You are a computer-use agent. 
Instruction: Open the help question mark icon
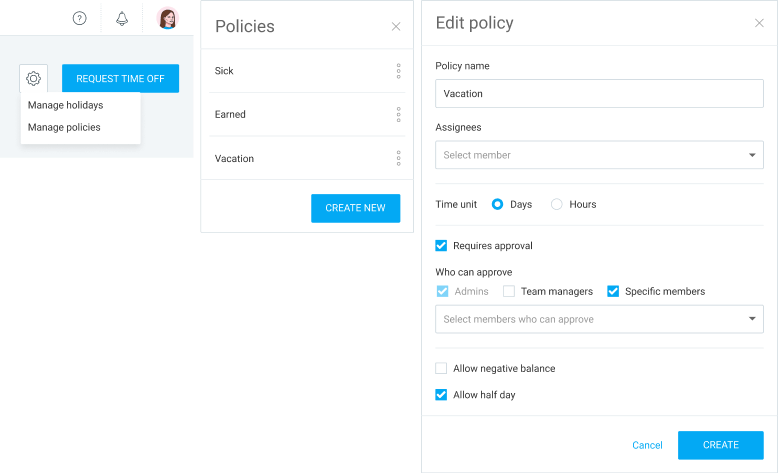(x=79, y=18)
